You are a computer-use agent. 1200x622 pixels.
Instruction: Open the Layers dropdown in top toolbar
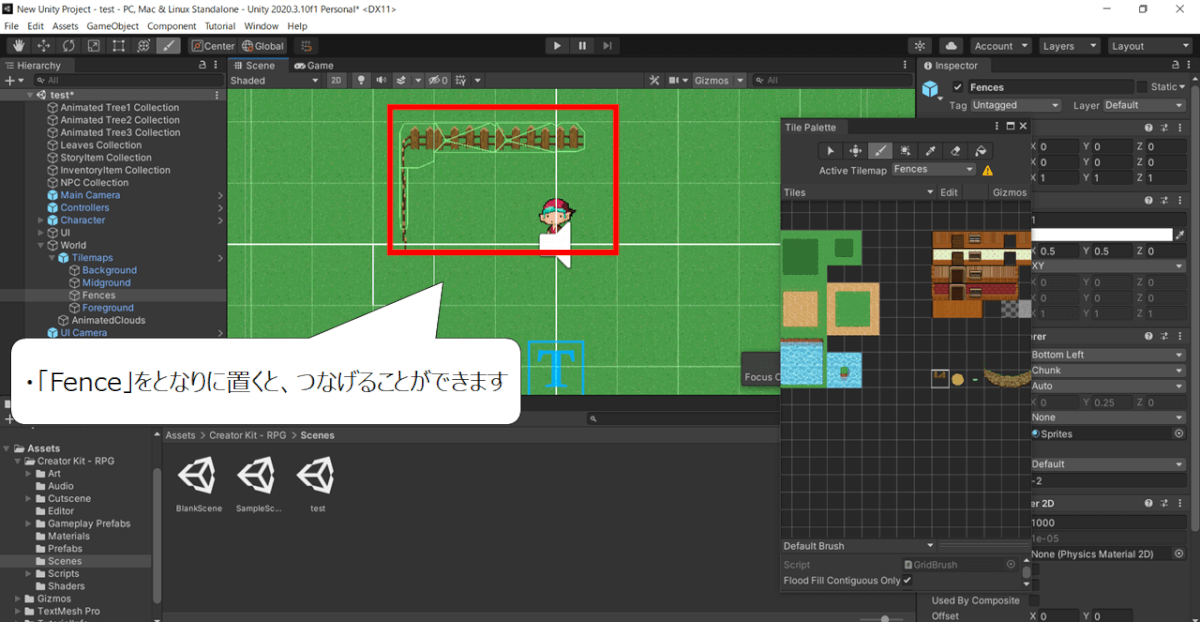tap(1068, 46)
